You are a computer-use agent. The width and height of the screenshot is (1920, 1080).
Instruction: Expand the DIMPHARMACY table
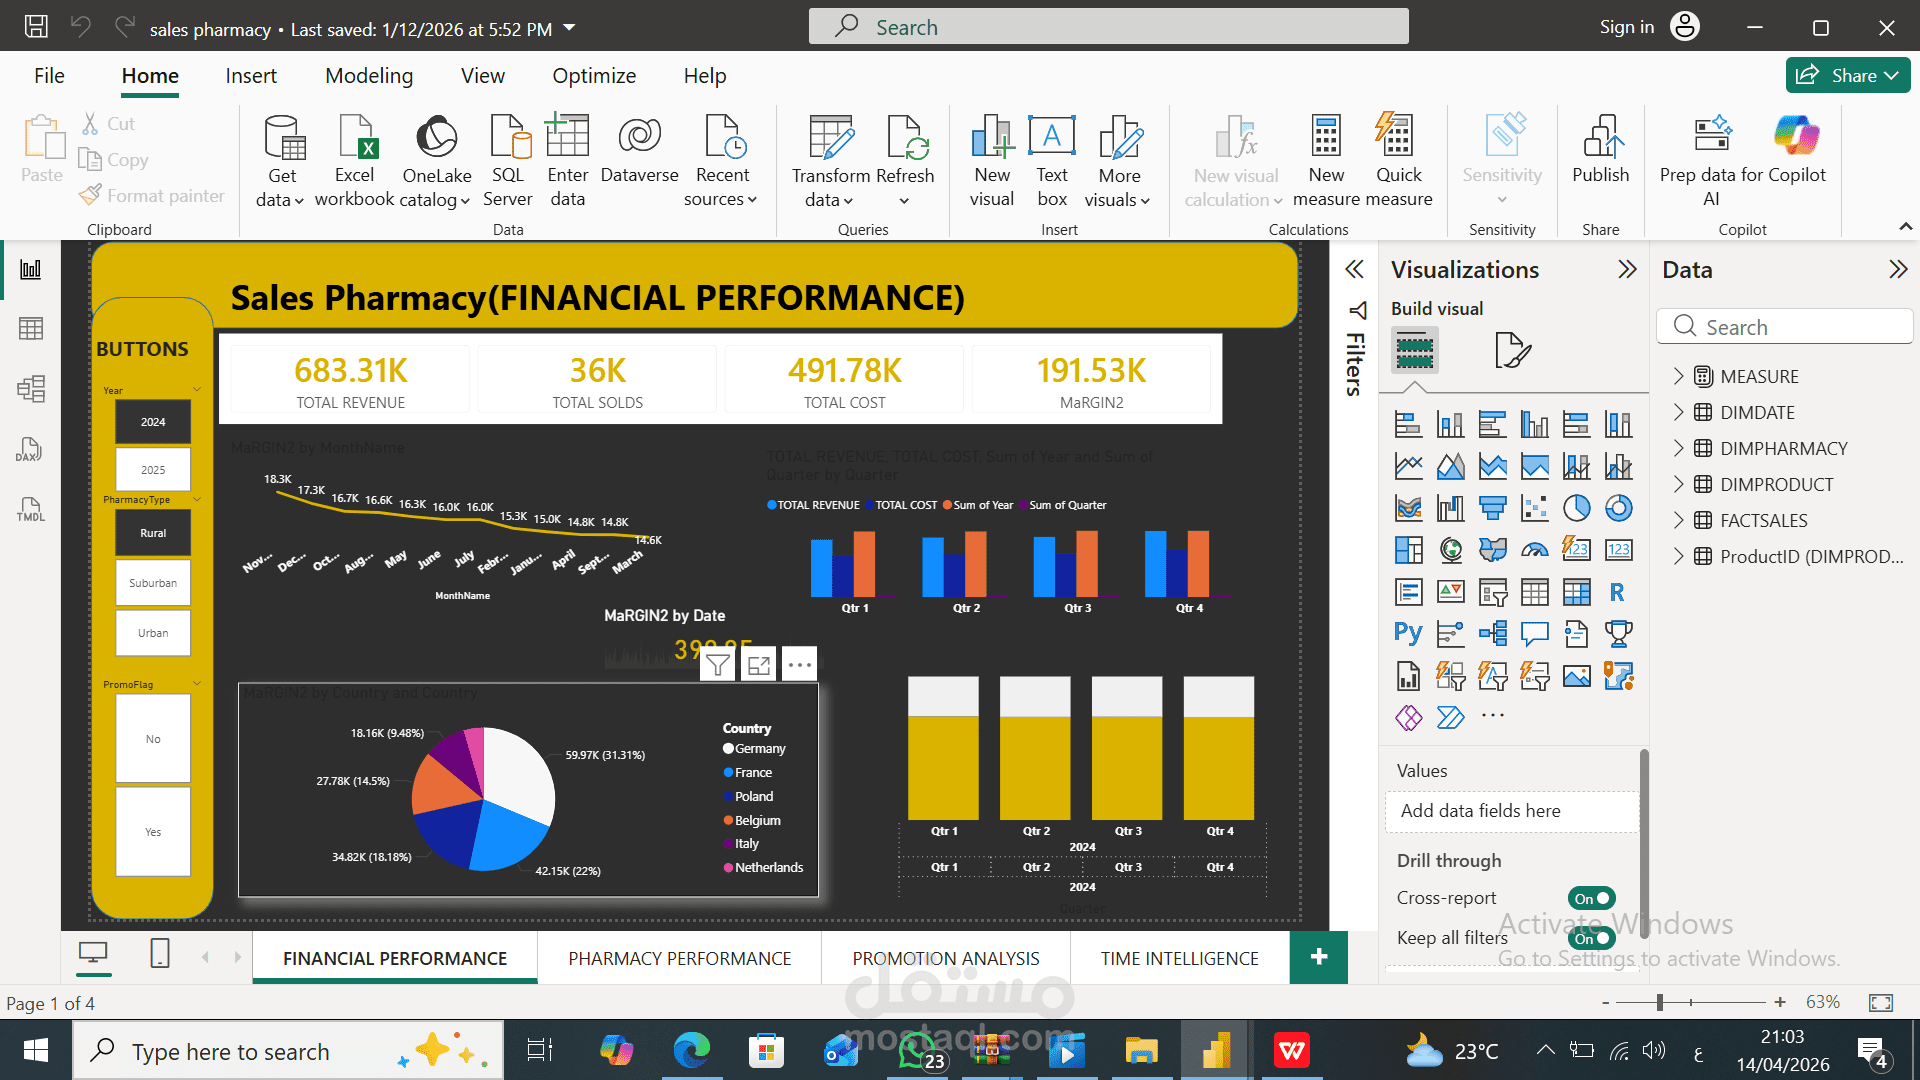[1678, 448]
